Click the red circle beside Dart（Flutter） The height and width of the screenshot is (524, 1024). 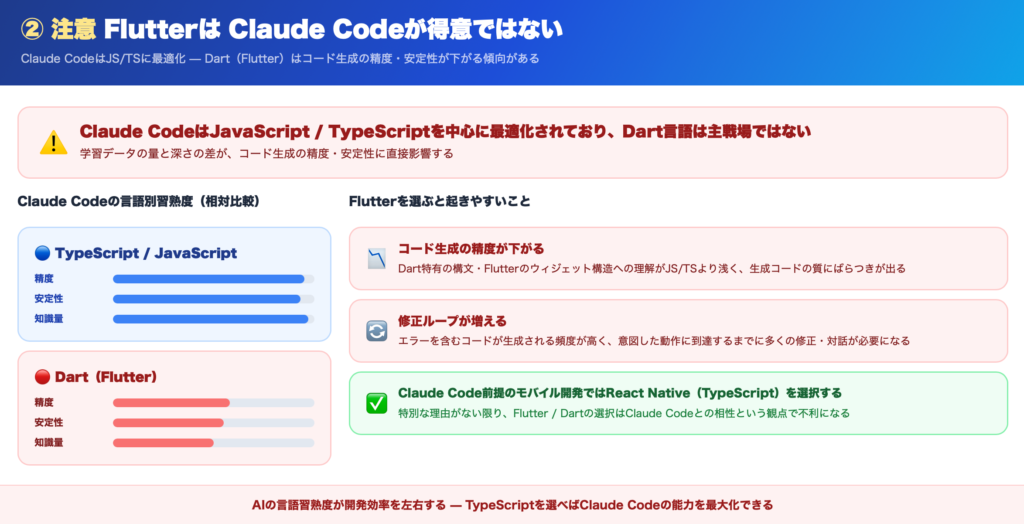pyautogui.click(x=42, y=377)
